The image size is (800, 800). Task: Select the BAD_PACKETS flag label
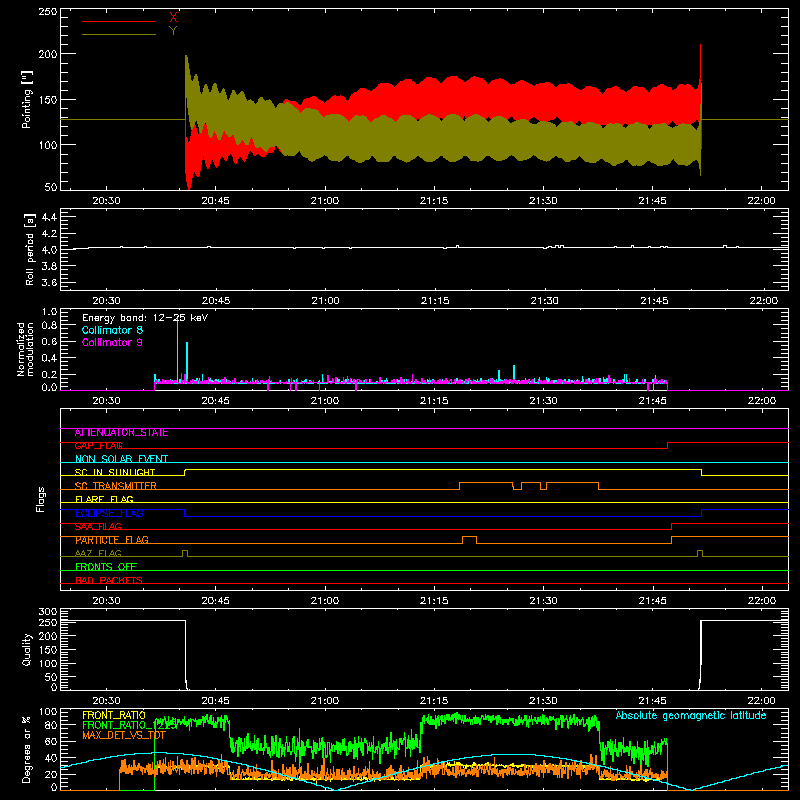109,580
